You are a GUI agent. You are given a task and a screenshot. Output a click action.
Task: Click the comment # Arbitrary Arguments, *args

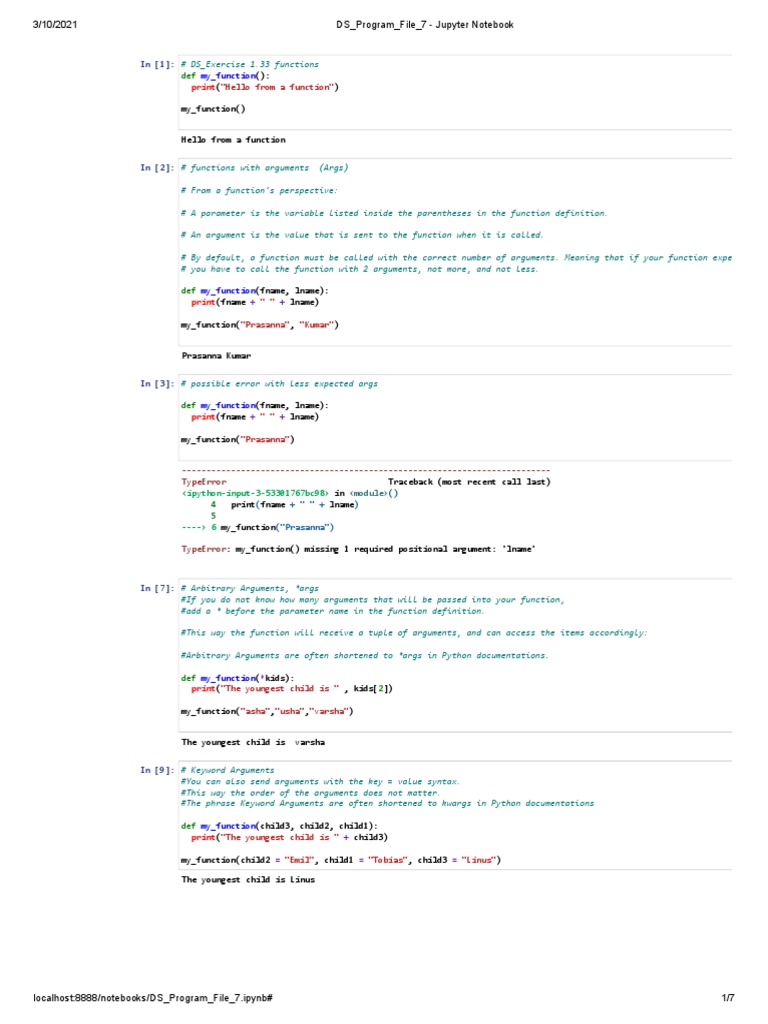(249, 588)
